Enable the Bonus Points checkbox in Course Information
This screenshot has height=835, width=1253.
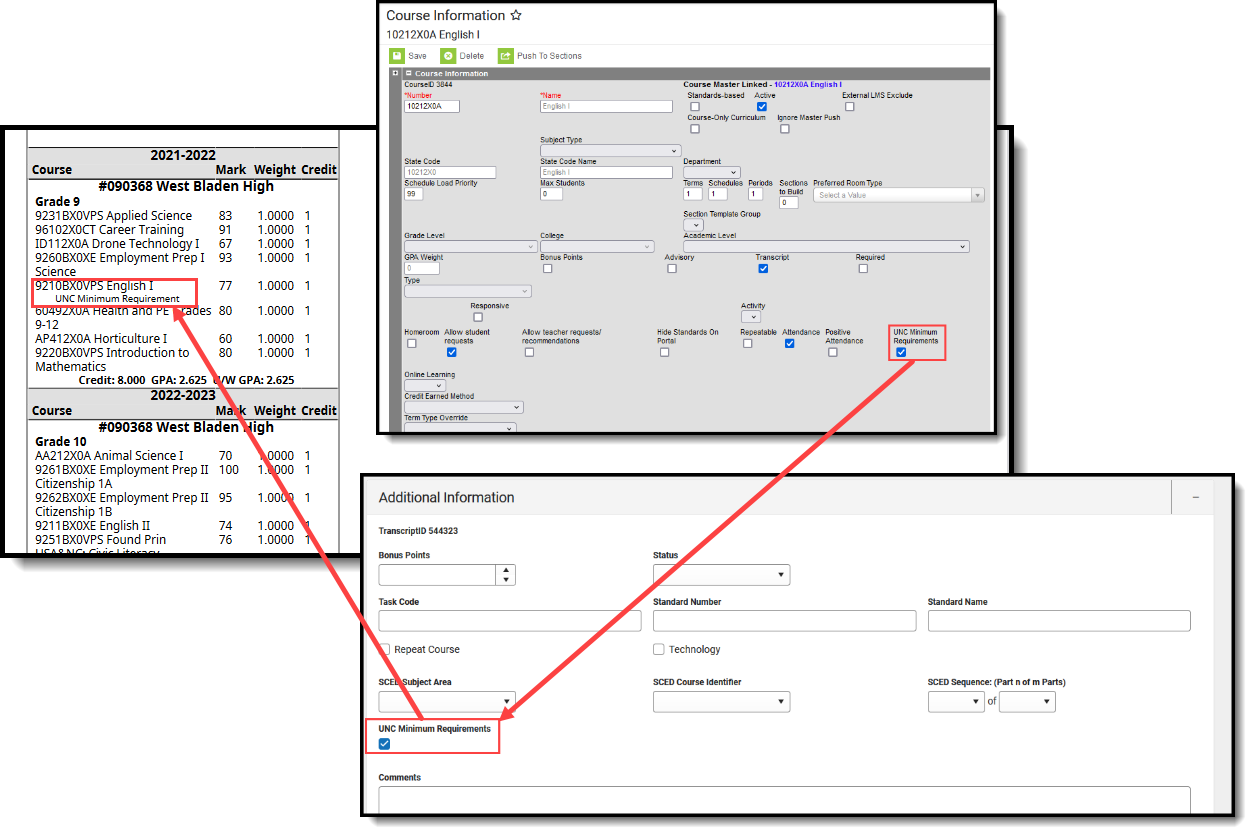[x=547, y=268]
